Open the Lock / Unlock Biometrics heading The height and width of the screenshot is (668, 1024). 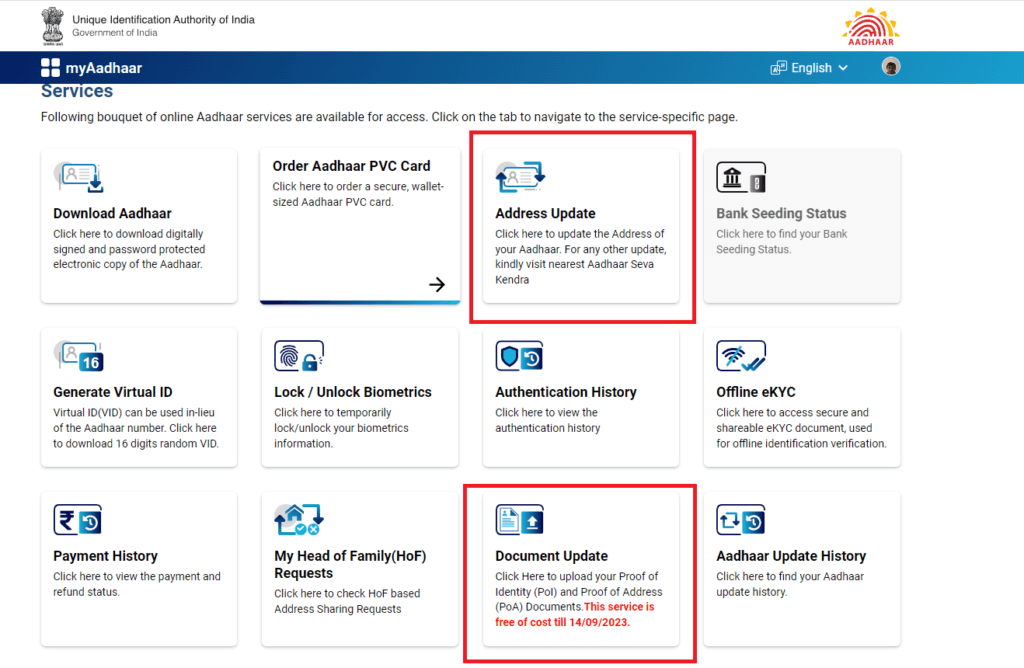pos(353,392)
